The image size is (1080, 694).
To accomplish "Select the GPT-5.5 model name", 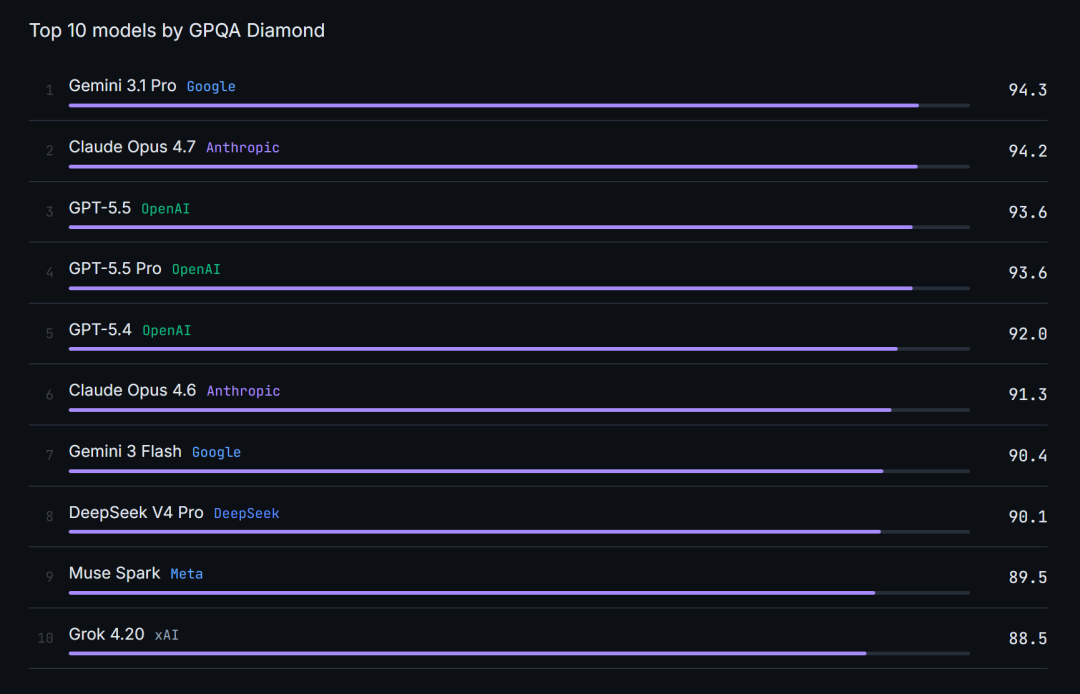I will tap(100, 208).
